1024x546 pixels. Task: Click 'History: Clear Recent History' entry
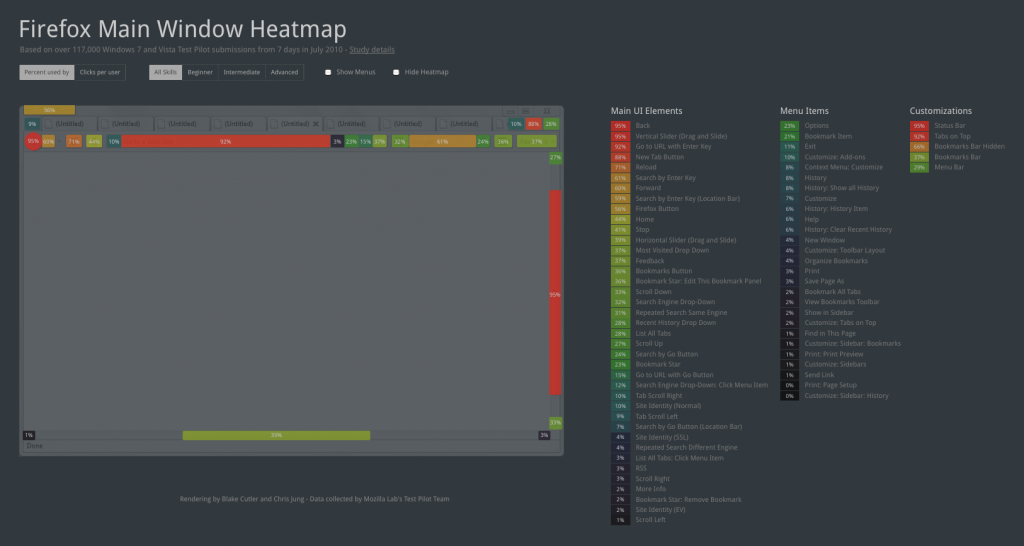click(848, 229)
